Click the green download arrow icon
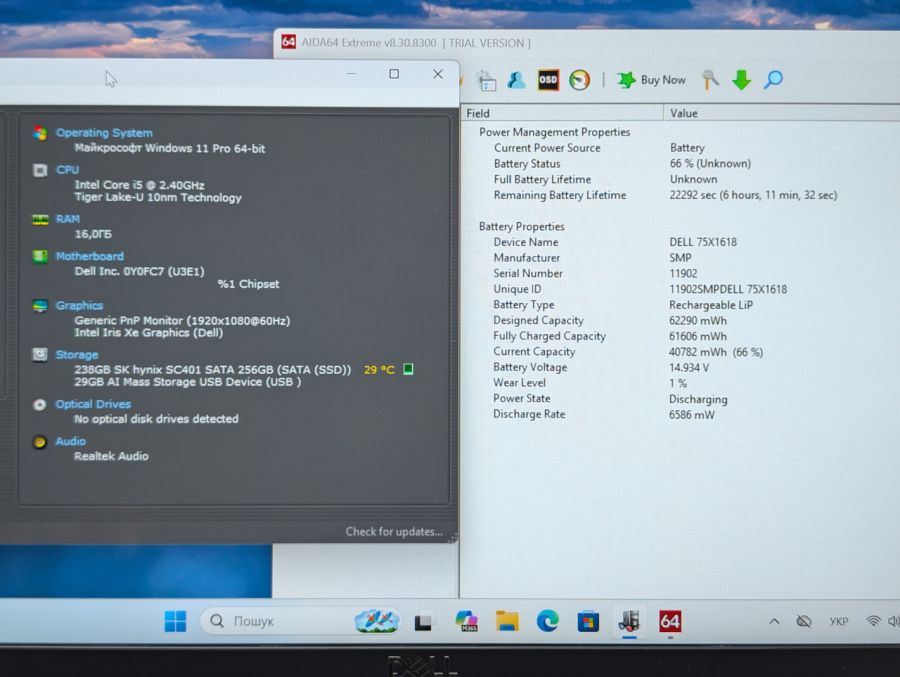Image resolution: width=900 pixels, height=677 pixels. click(742, 80)
